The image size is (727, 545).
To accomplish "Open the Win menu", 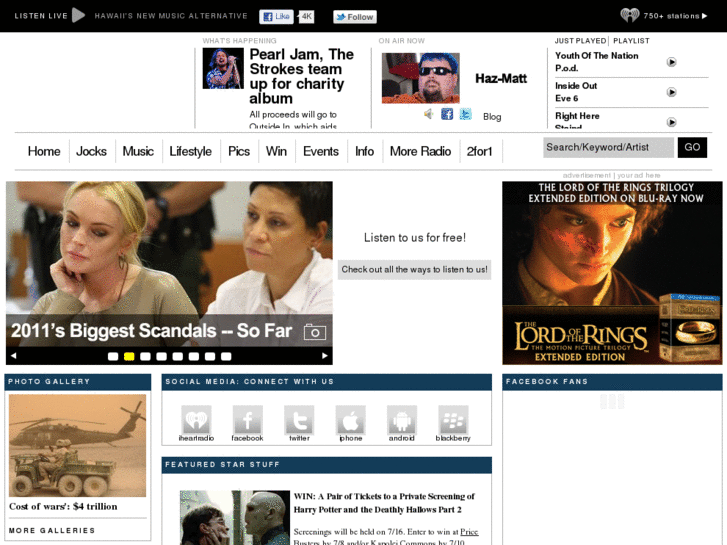I will point(276,151).
